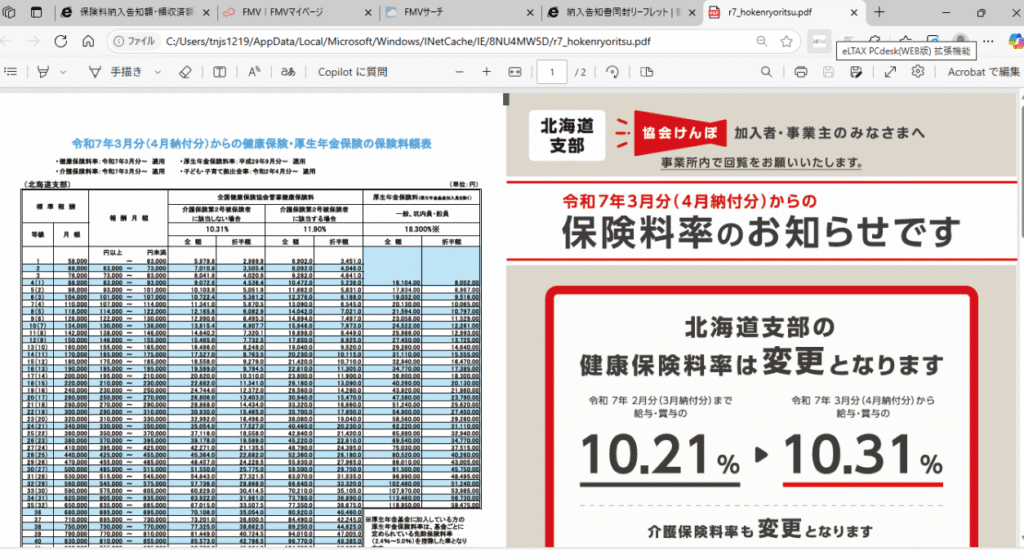This screenshot has width=1024, height=560.
Task: Go to the browser home page
Action: point(88,41)
